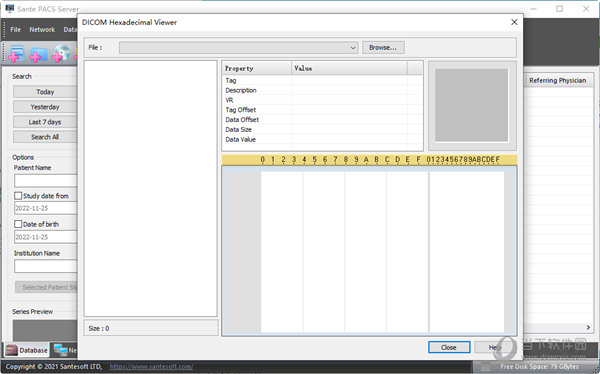The width and height of the screenshot is (600, 374).
Task: Click the Last 7 days button
Action: pyautogui.click(x=45, y=122)
